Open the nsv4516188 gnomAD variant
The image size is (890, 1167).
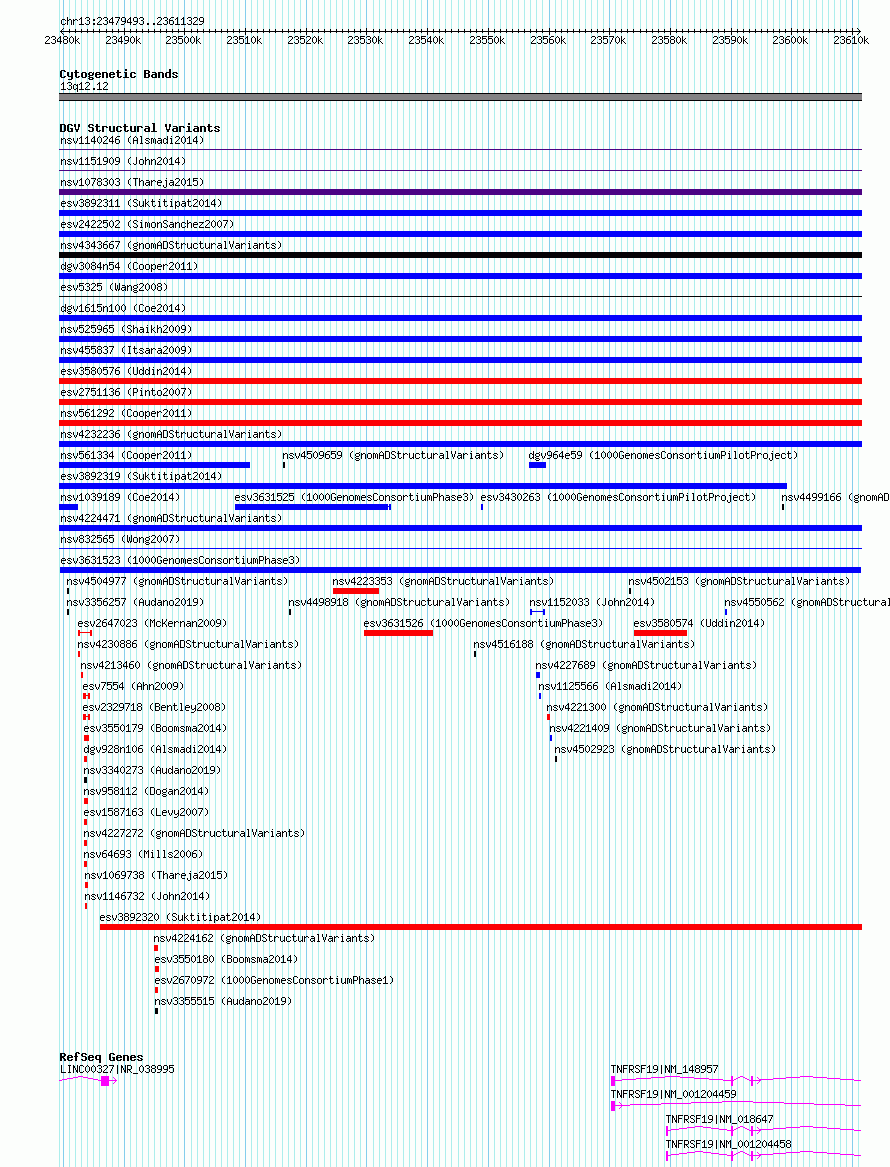coord(584,644)
